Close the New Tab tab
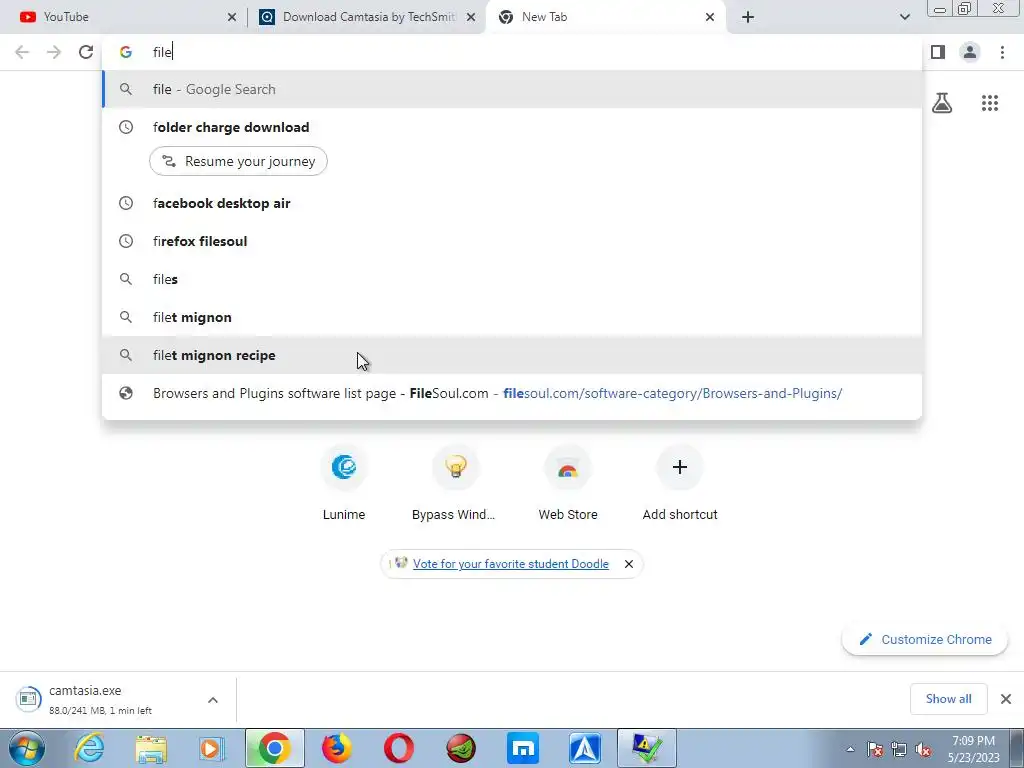 click(x=710, y=17)
